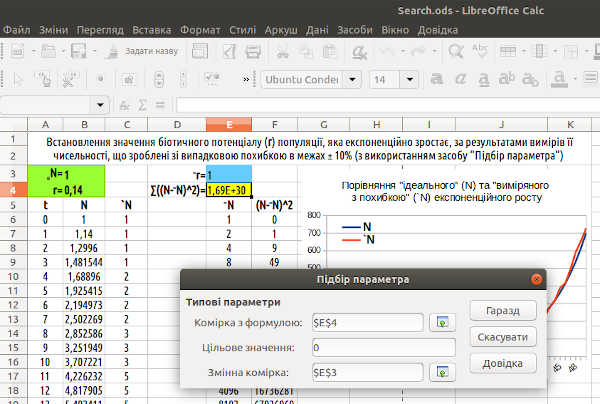The width and height of the screenshot is (600, 404).
Task: Open the Аркуш menu
Action: tap(281, 30)
